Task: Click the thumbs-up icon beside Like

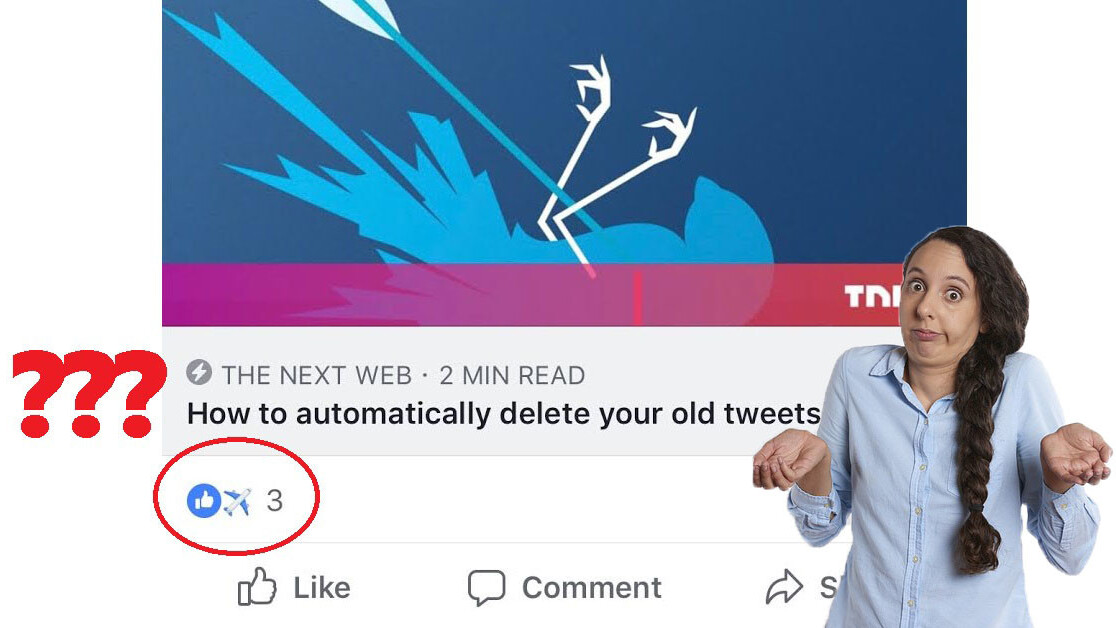Action: click(256, 587)
